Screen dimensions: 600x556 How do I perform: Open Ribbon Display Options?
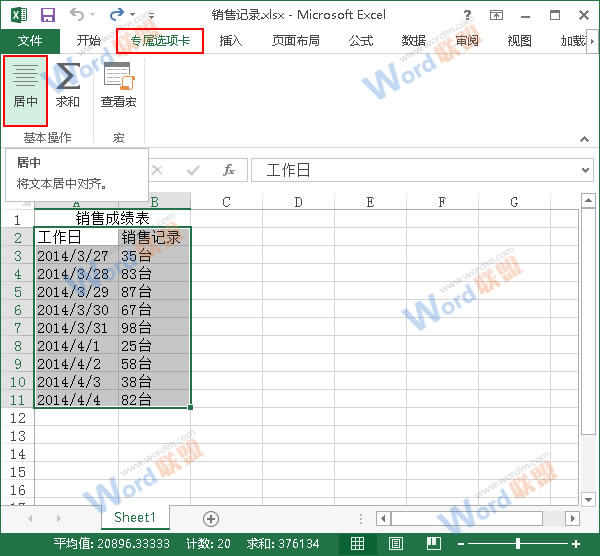[496, 15]
